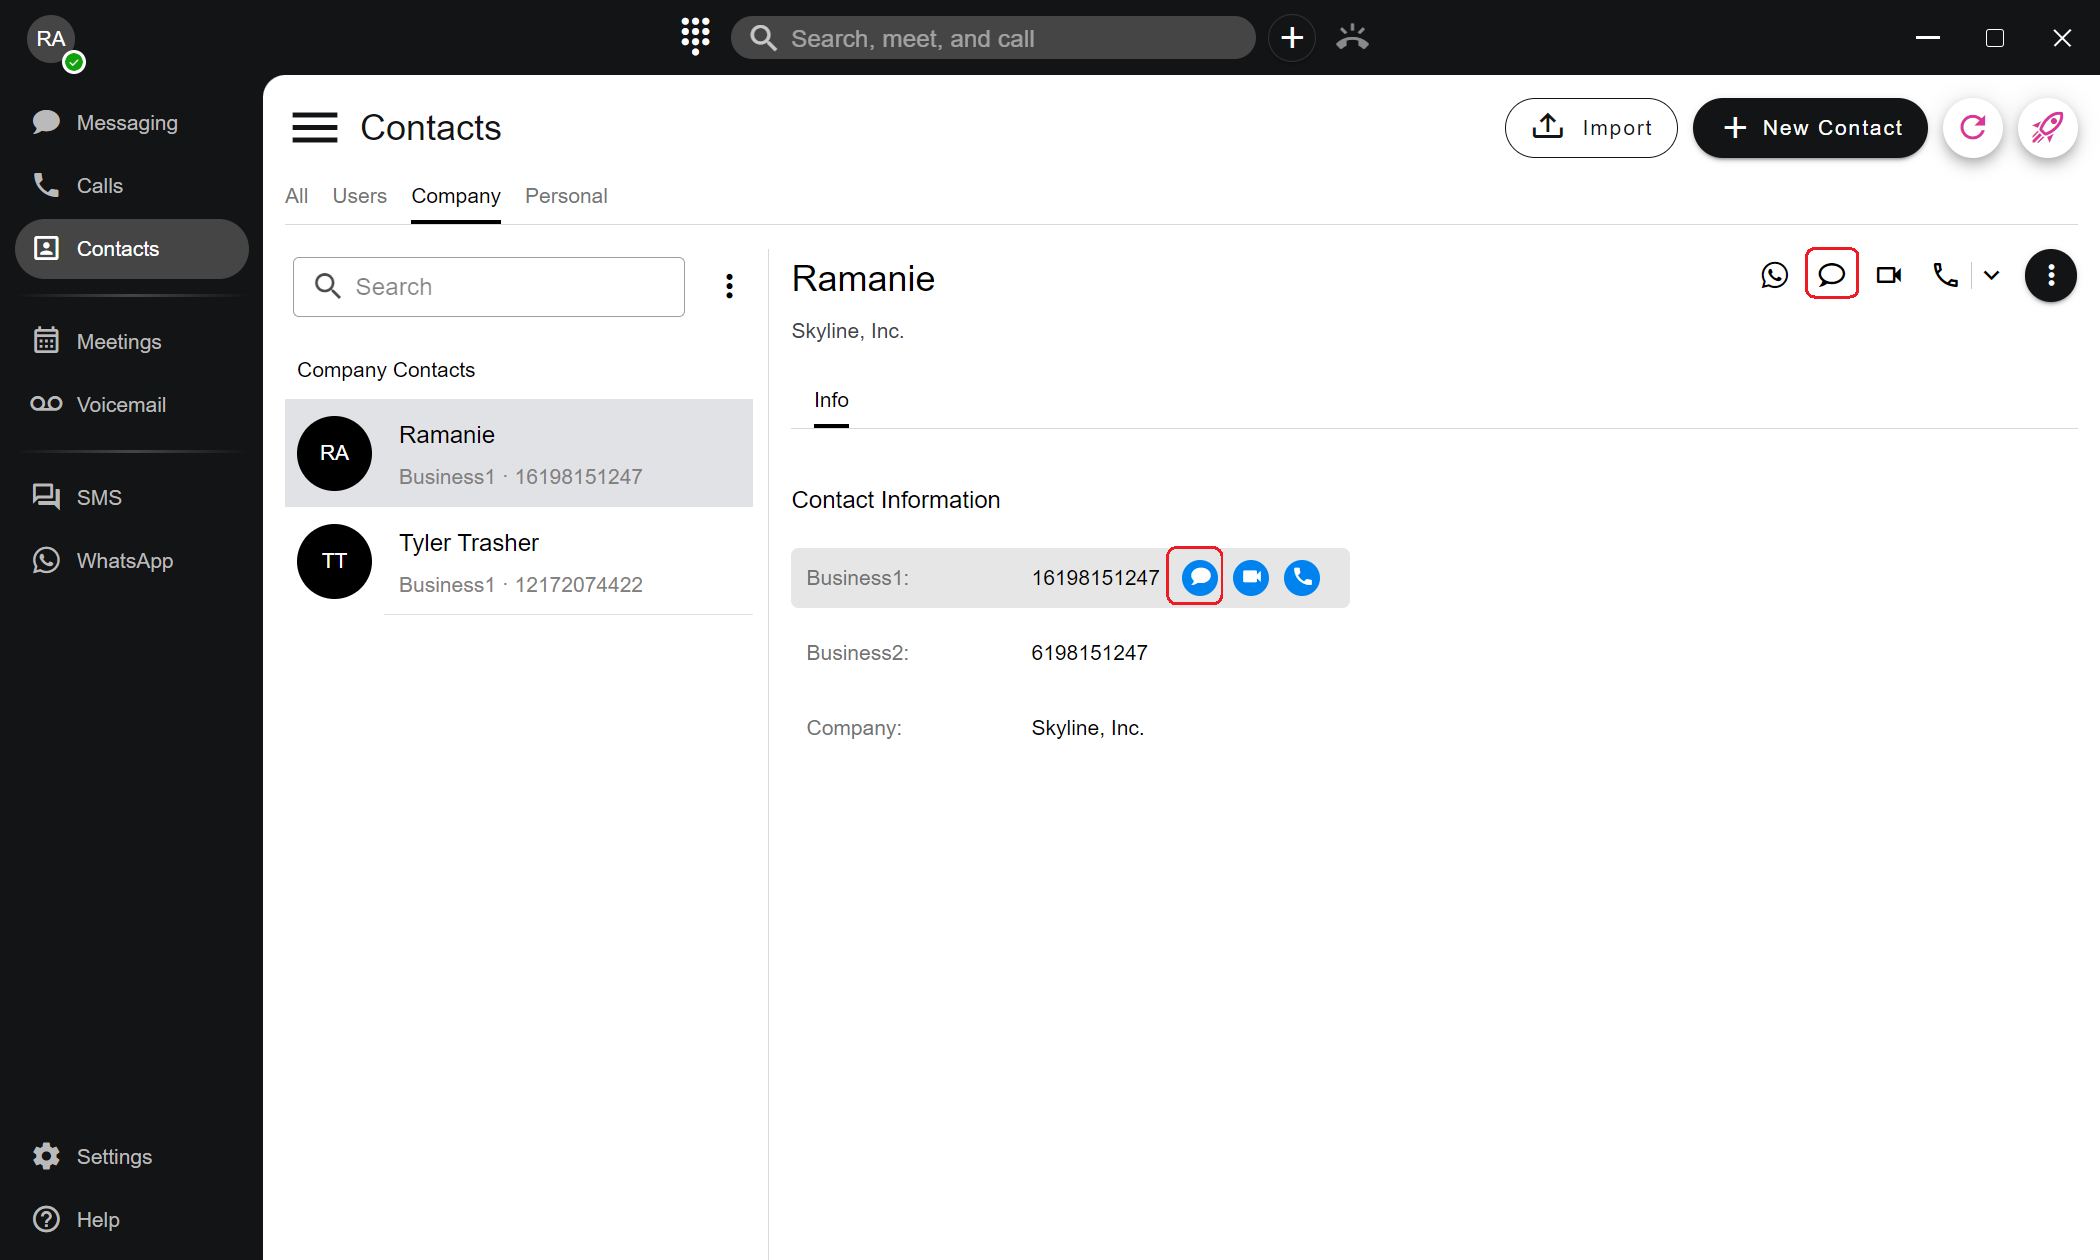
Task: Switch to the Personal contacts tab
Action: coord(566,196)
